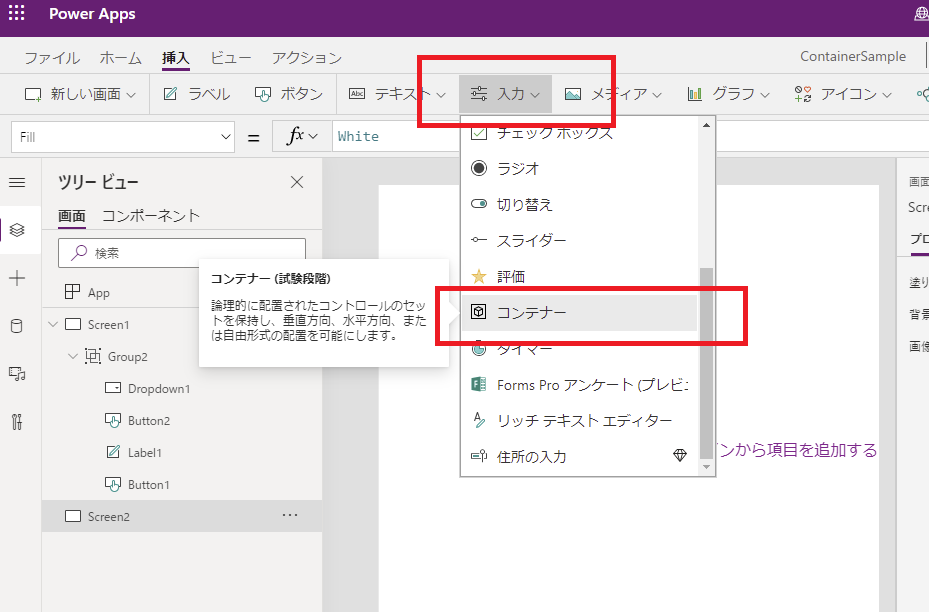Choose 住所の入力 from the menu
The image size is (929, 612).
coord(579,456)
